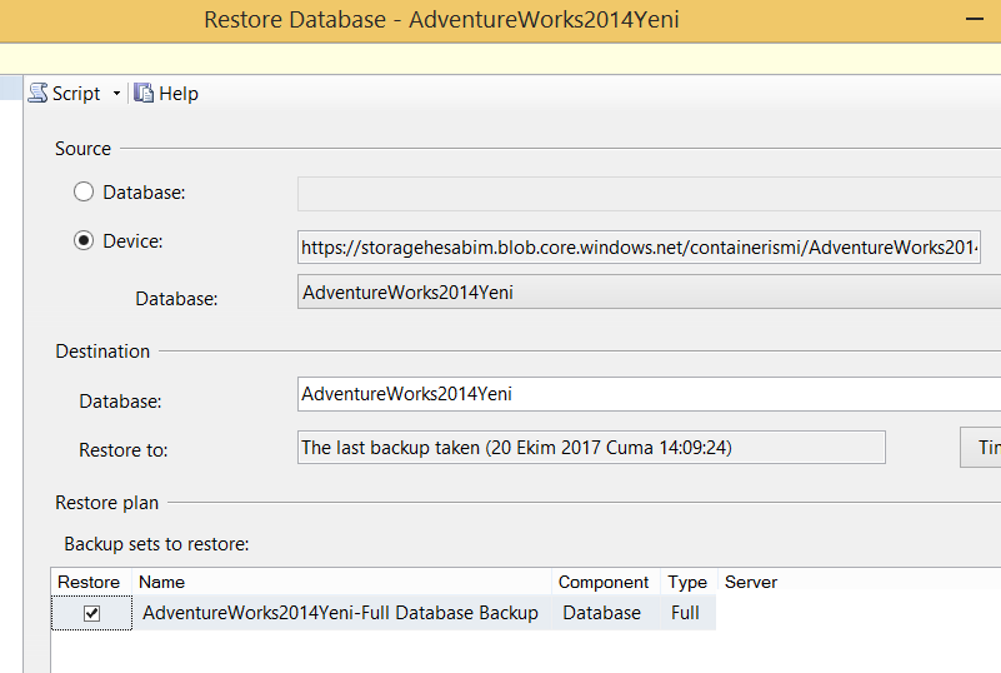Open the Help toolbar button
The height and width of the screenshot is (673, 1001).
[166, 93]
